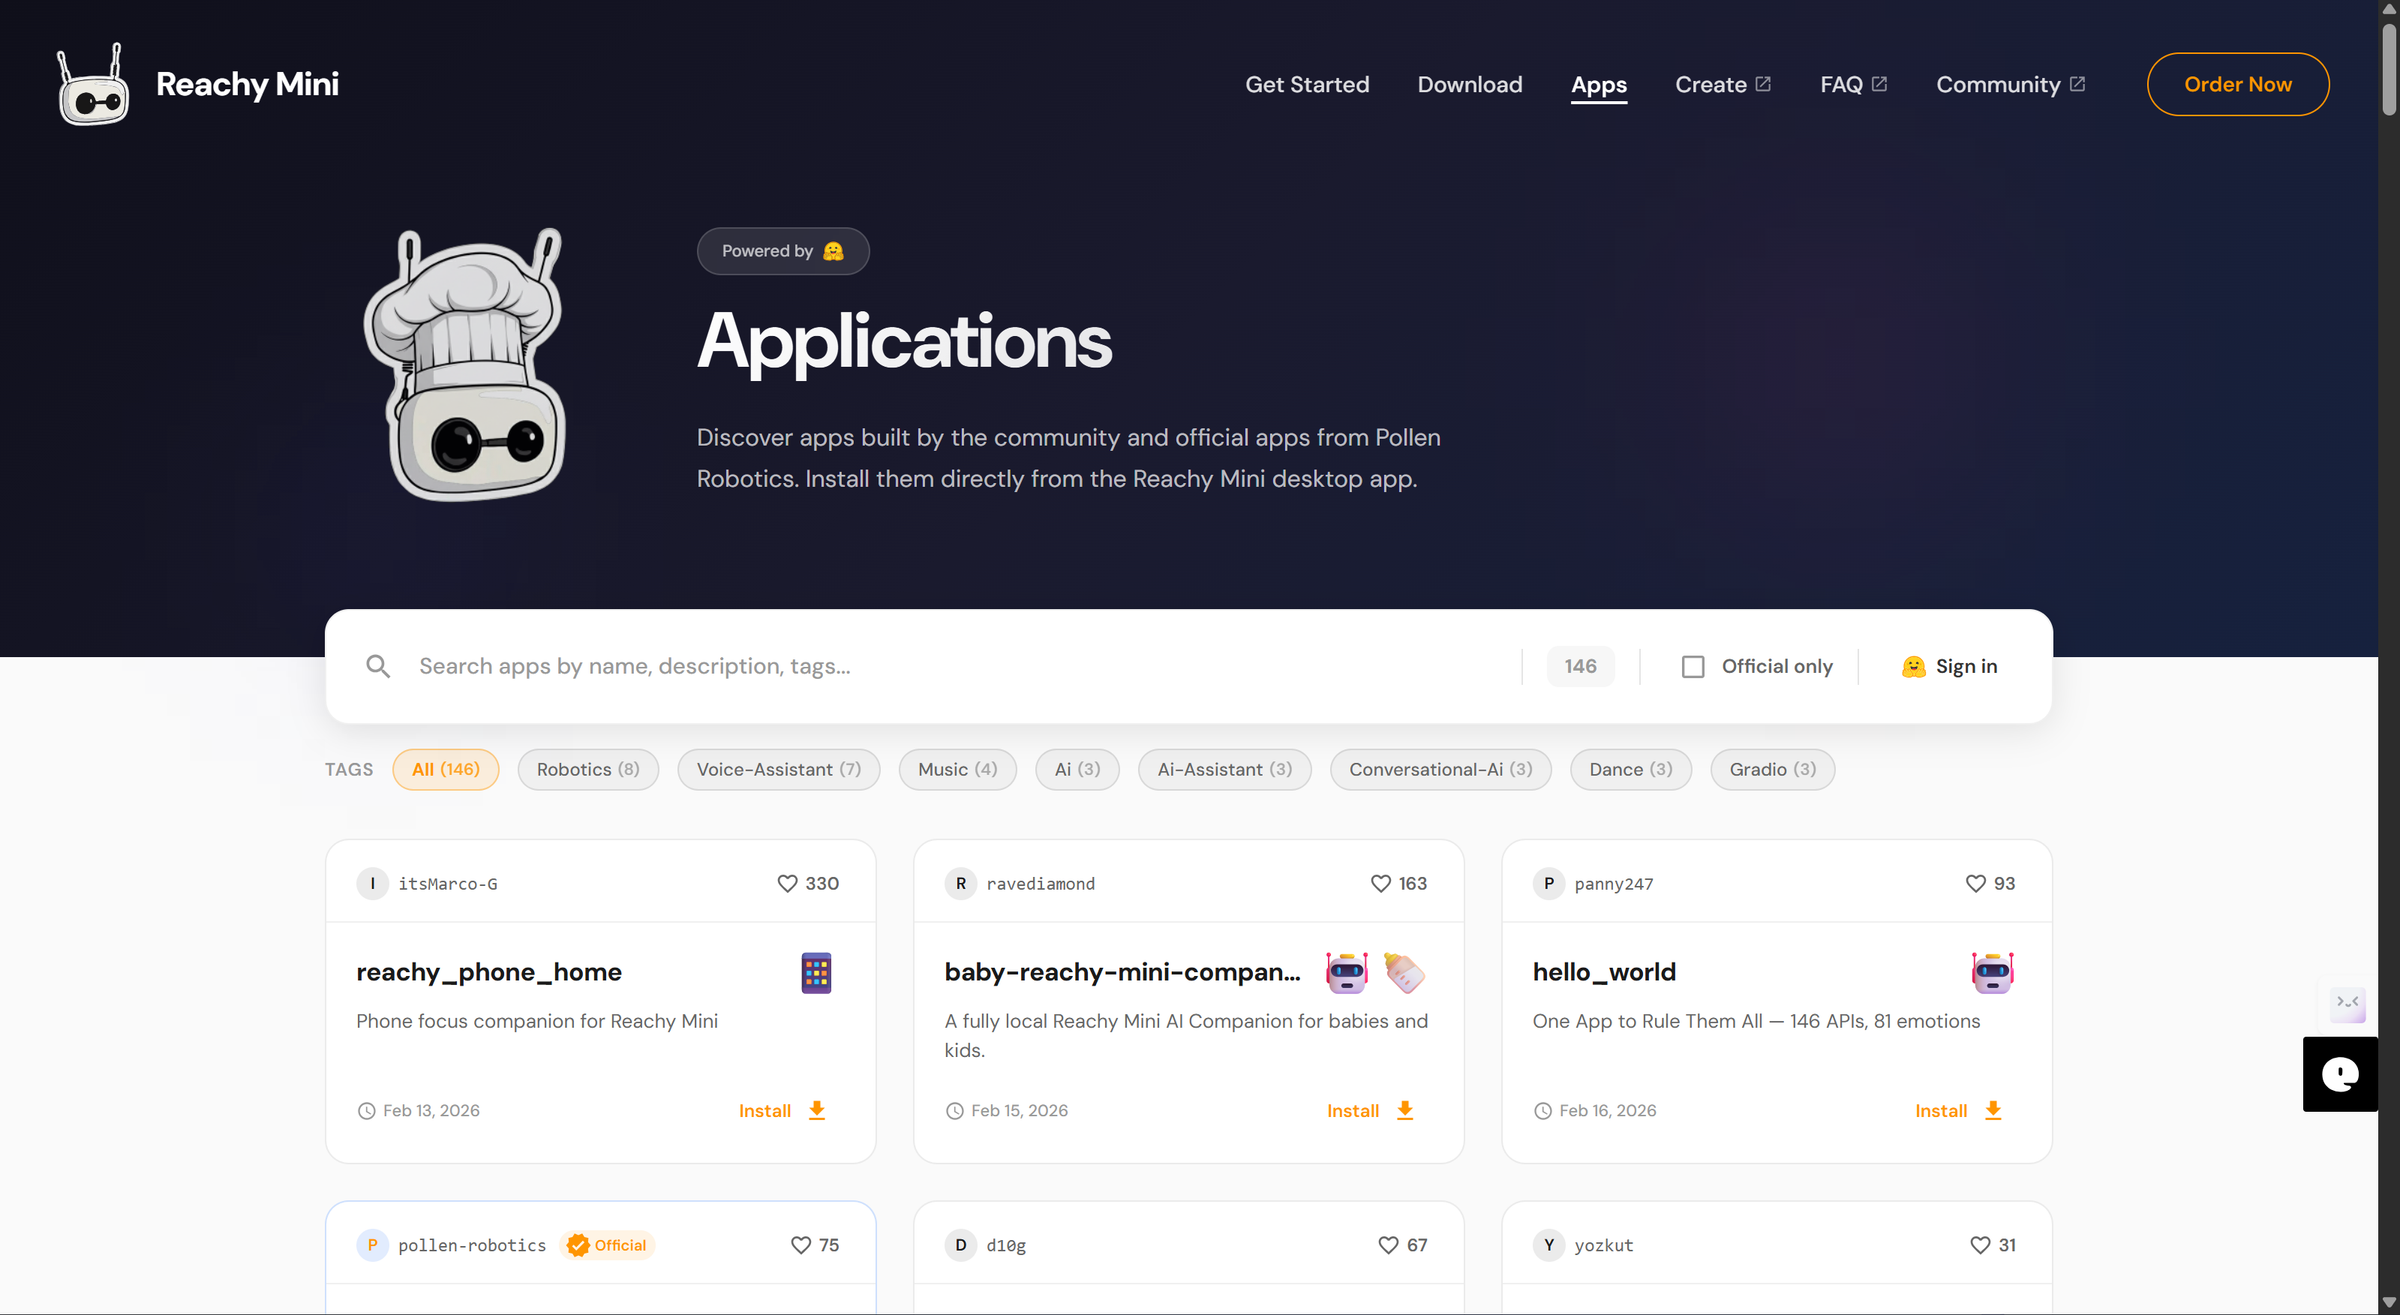
Task: Open the hello_world app title
Action: (x=1604, y=972)
